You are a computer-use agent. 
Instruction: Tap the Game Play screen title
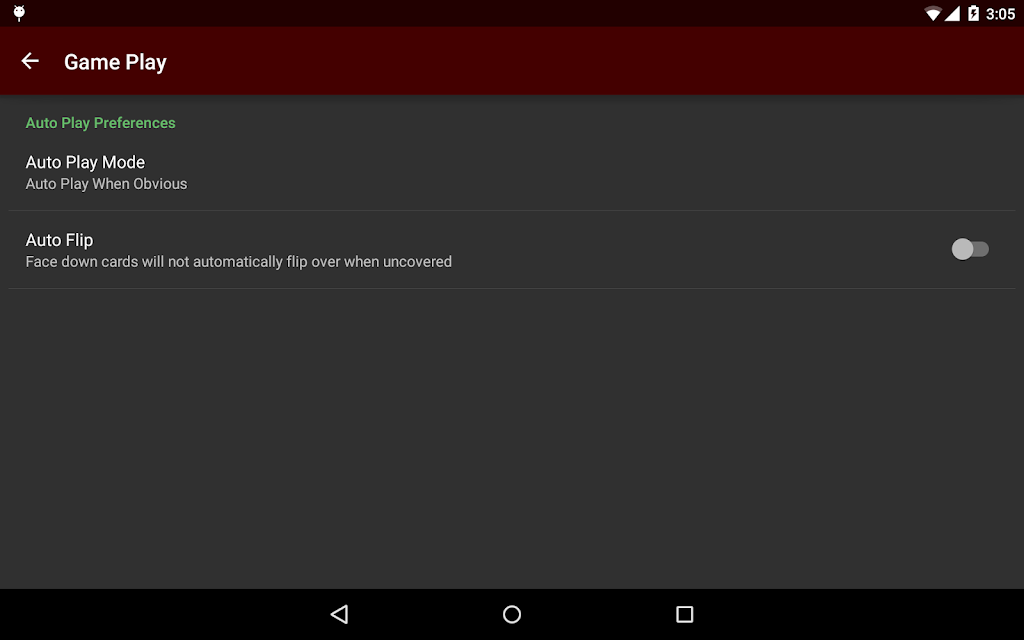pyautogui.click(x=115, y=62)
